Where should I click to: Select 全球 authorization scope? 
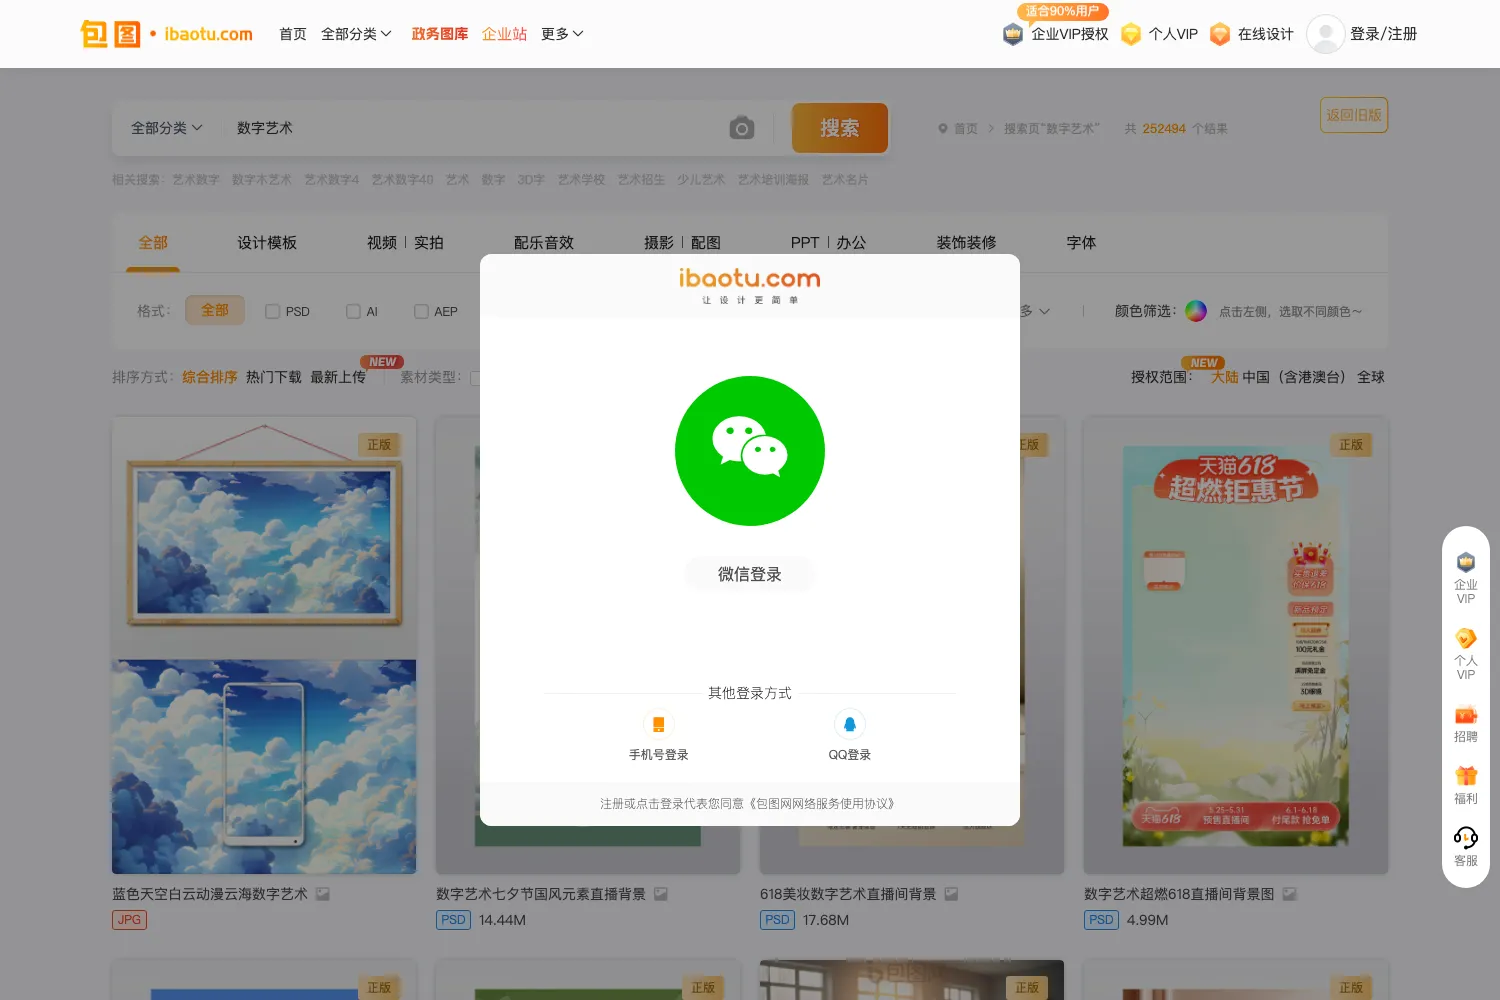[x=1371, y=377]
